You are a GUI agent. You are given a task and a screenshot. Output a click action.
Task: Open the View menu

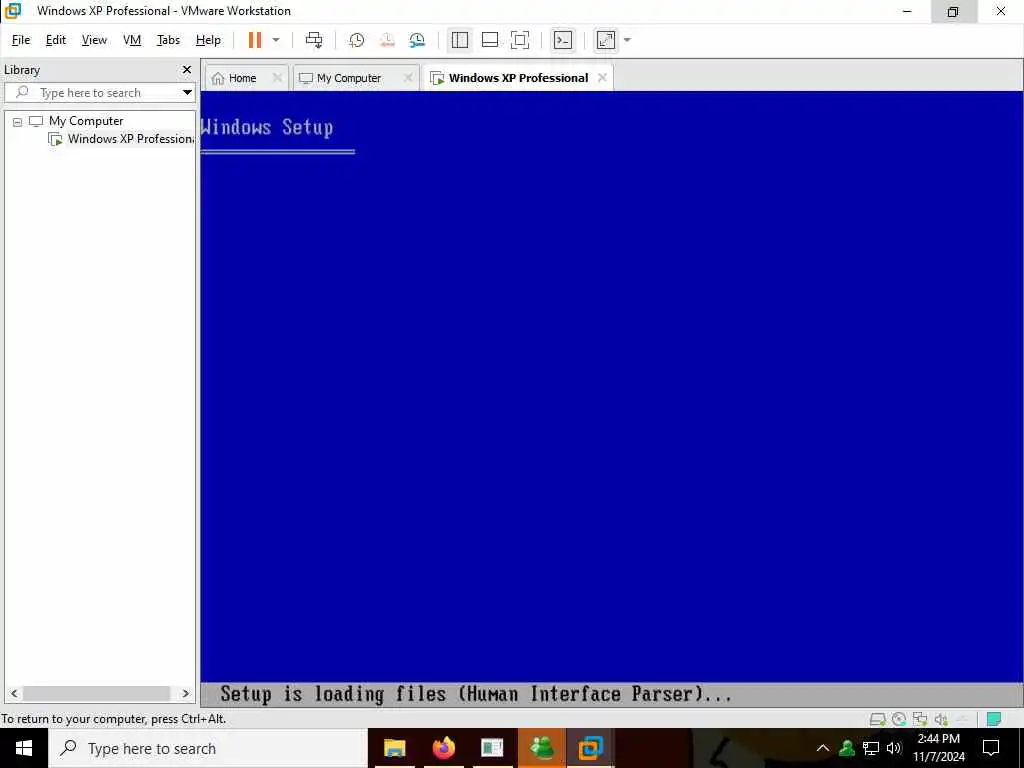[x=94, y=40]
